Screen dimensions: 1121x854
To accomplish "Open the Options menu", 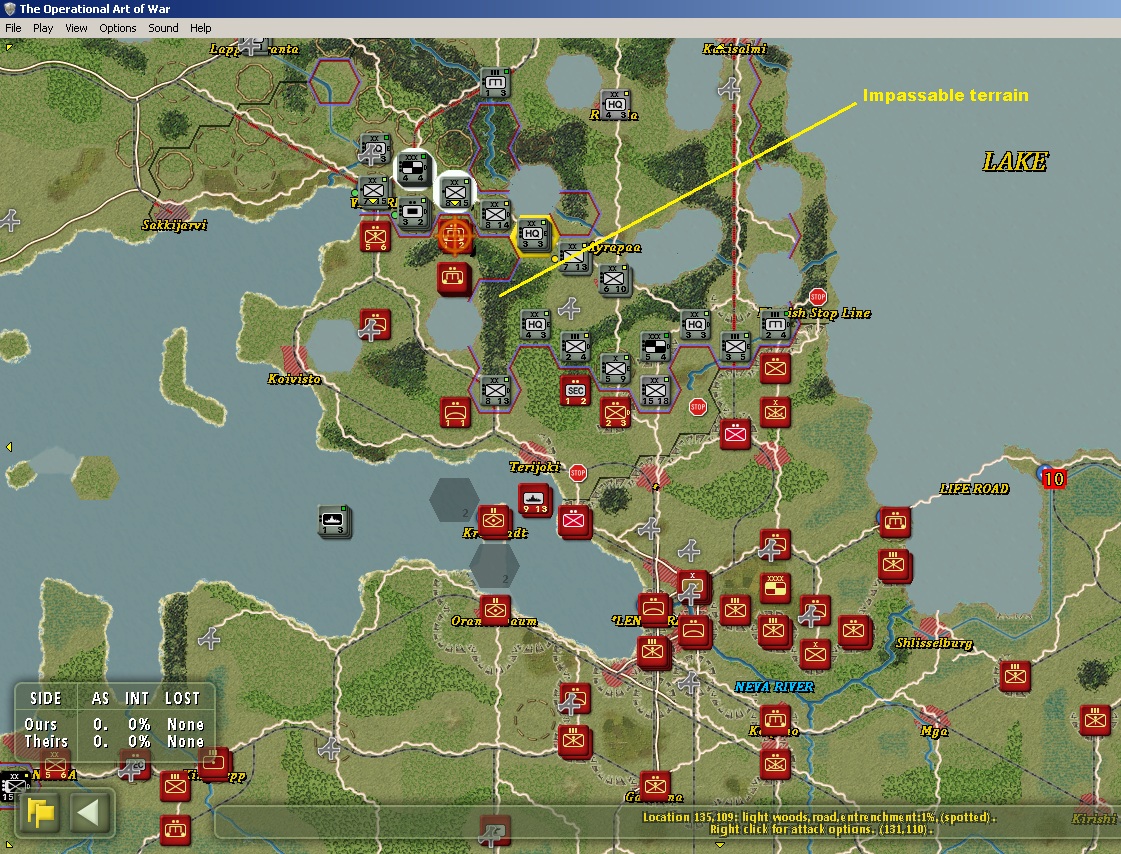I will (117, 28).
